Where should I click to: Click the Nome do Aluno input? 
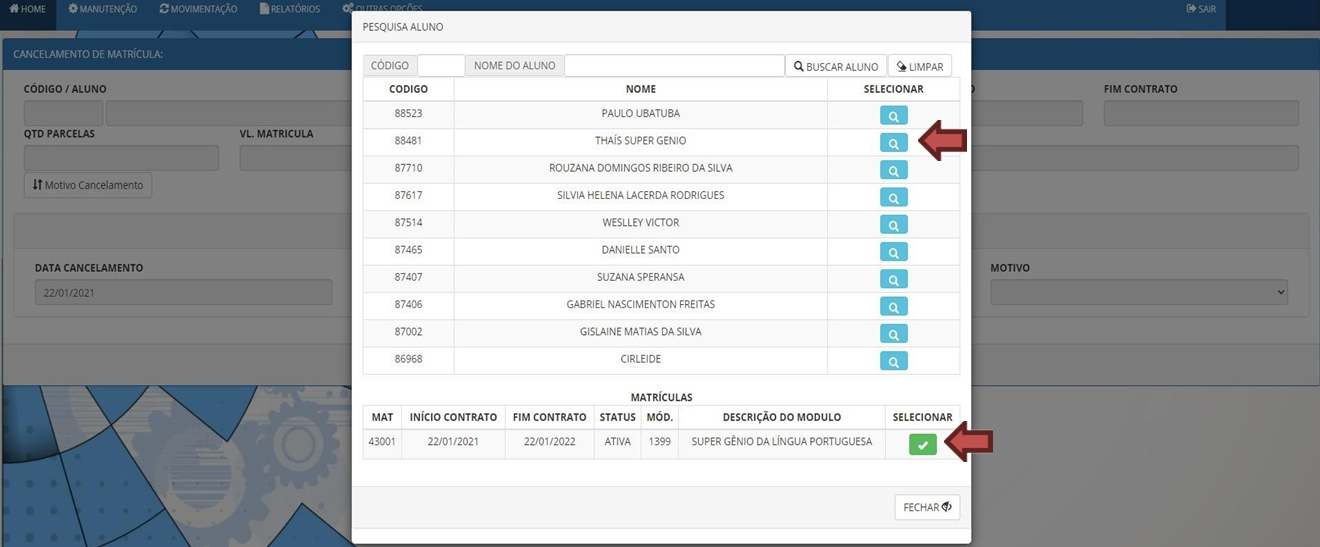click(674, 66)
